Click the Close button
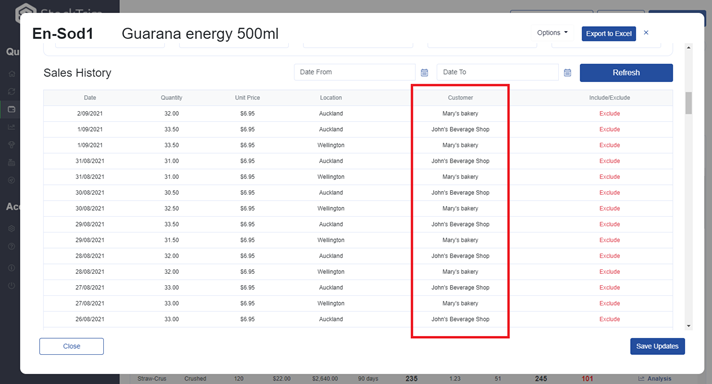 pyautogui.click(x=71, y=346)
